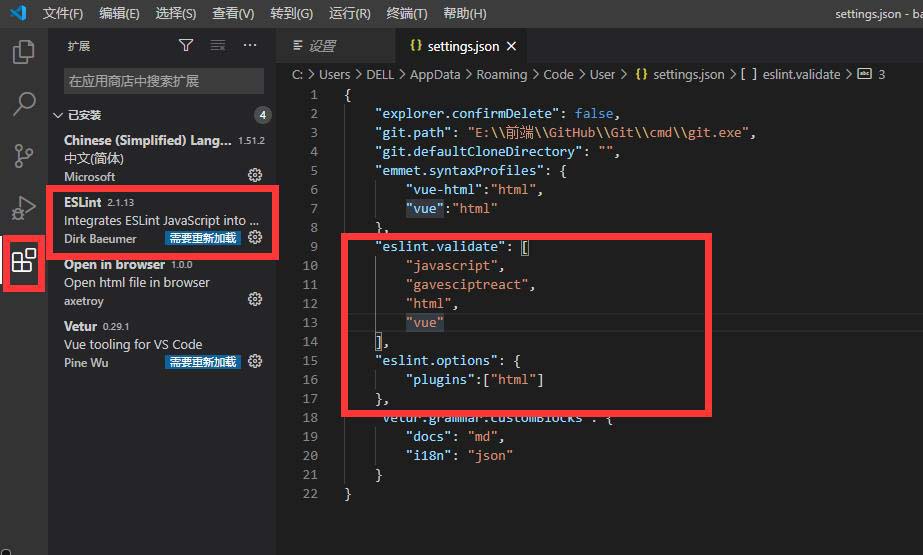
Task: Open the Source Control view
Action: pos(24,156)
